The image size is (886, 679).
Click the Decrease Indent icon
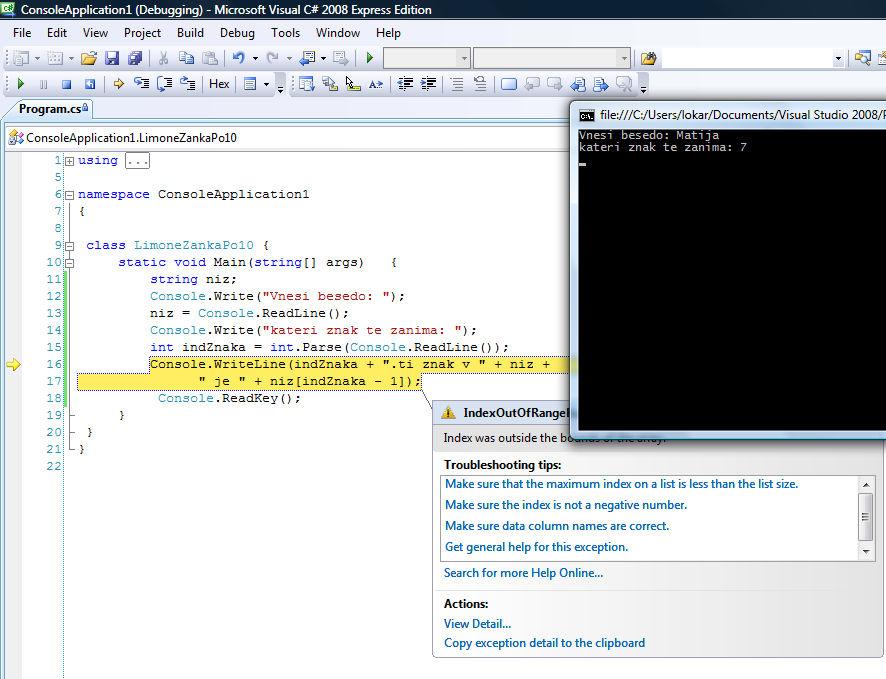(x=405, y=84)
